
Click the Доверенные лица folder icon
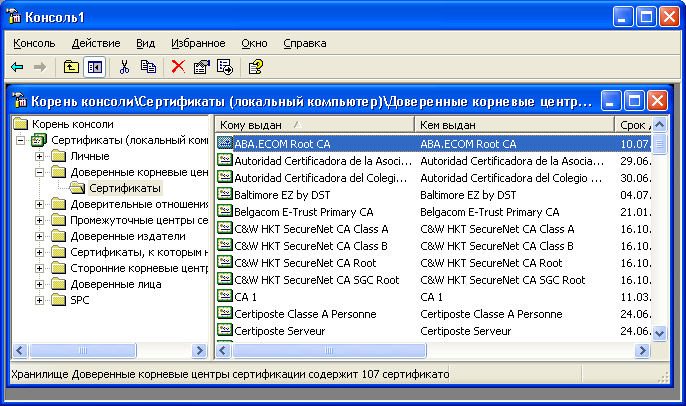(x=58, y=284)
